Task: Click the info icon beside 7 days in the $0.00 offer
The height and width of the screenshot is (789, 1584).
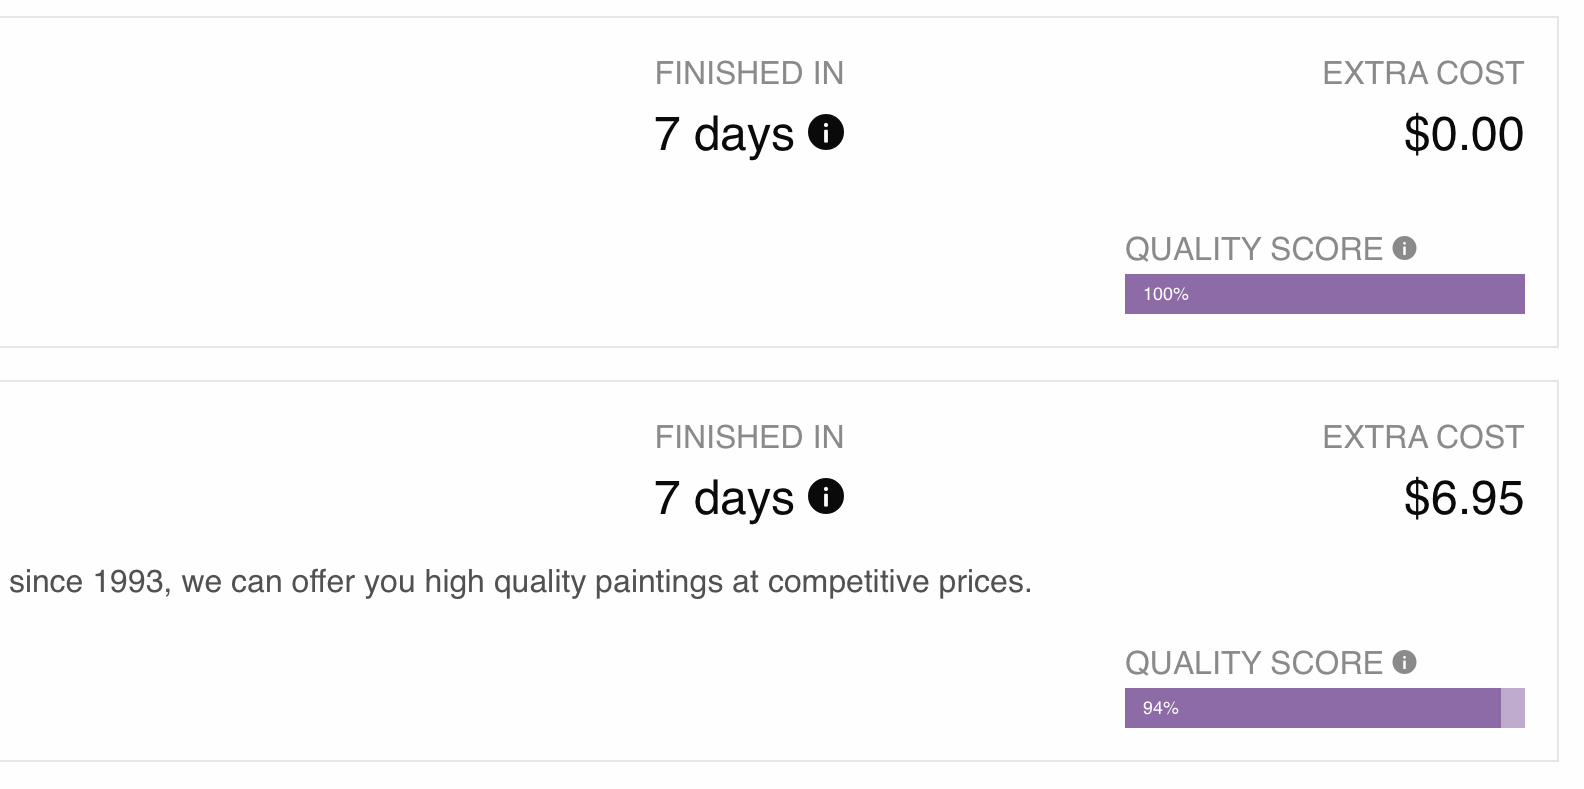Action: (826, 132)
